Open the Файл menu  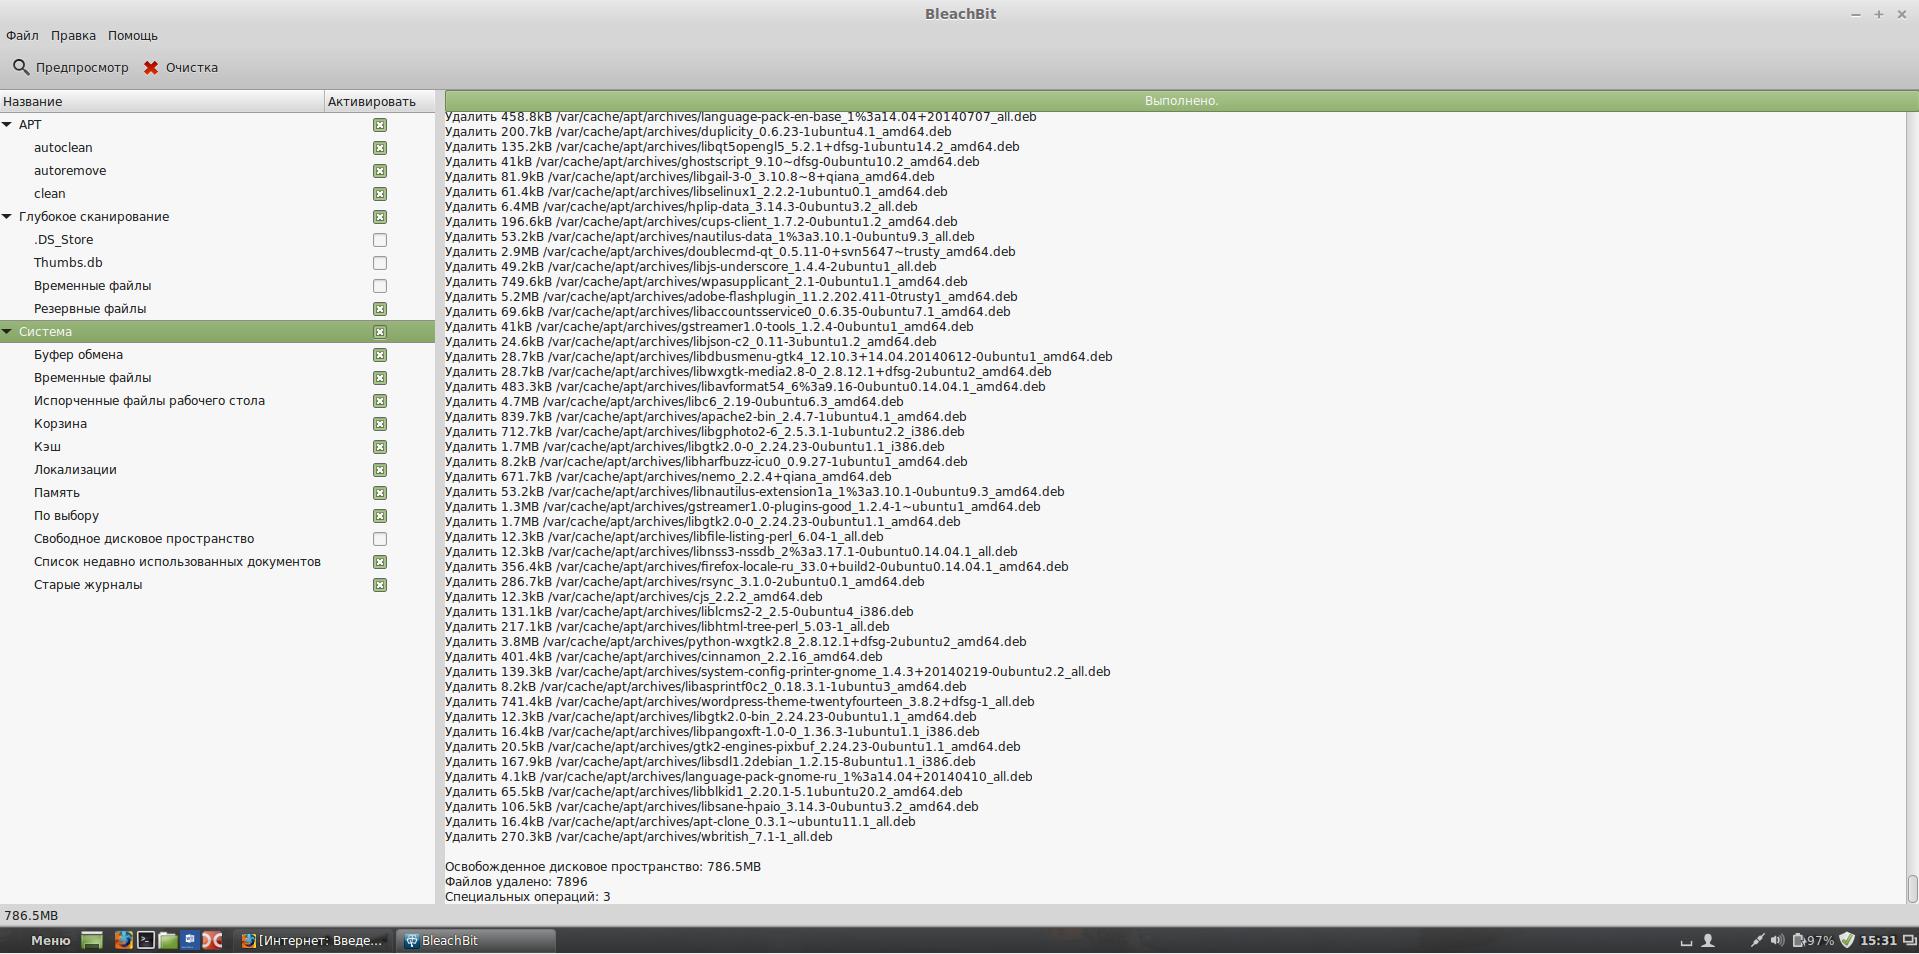(x=22, y=35)
